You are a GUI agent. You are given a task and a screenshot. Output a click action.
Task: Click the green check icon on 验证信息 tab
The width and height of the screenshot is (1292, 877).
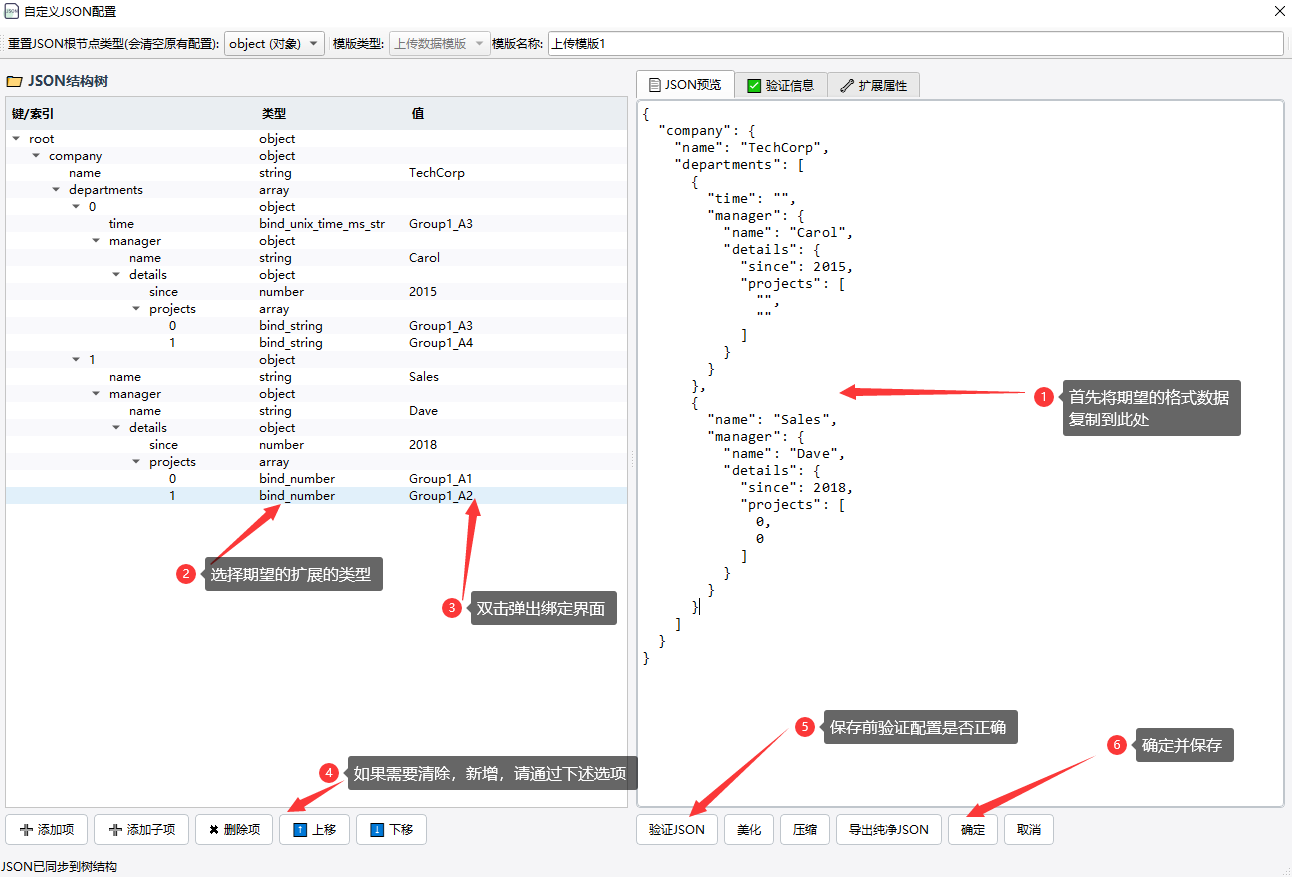[x=754, y=86]
